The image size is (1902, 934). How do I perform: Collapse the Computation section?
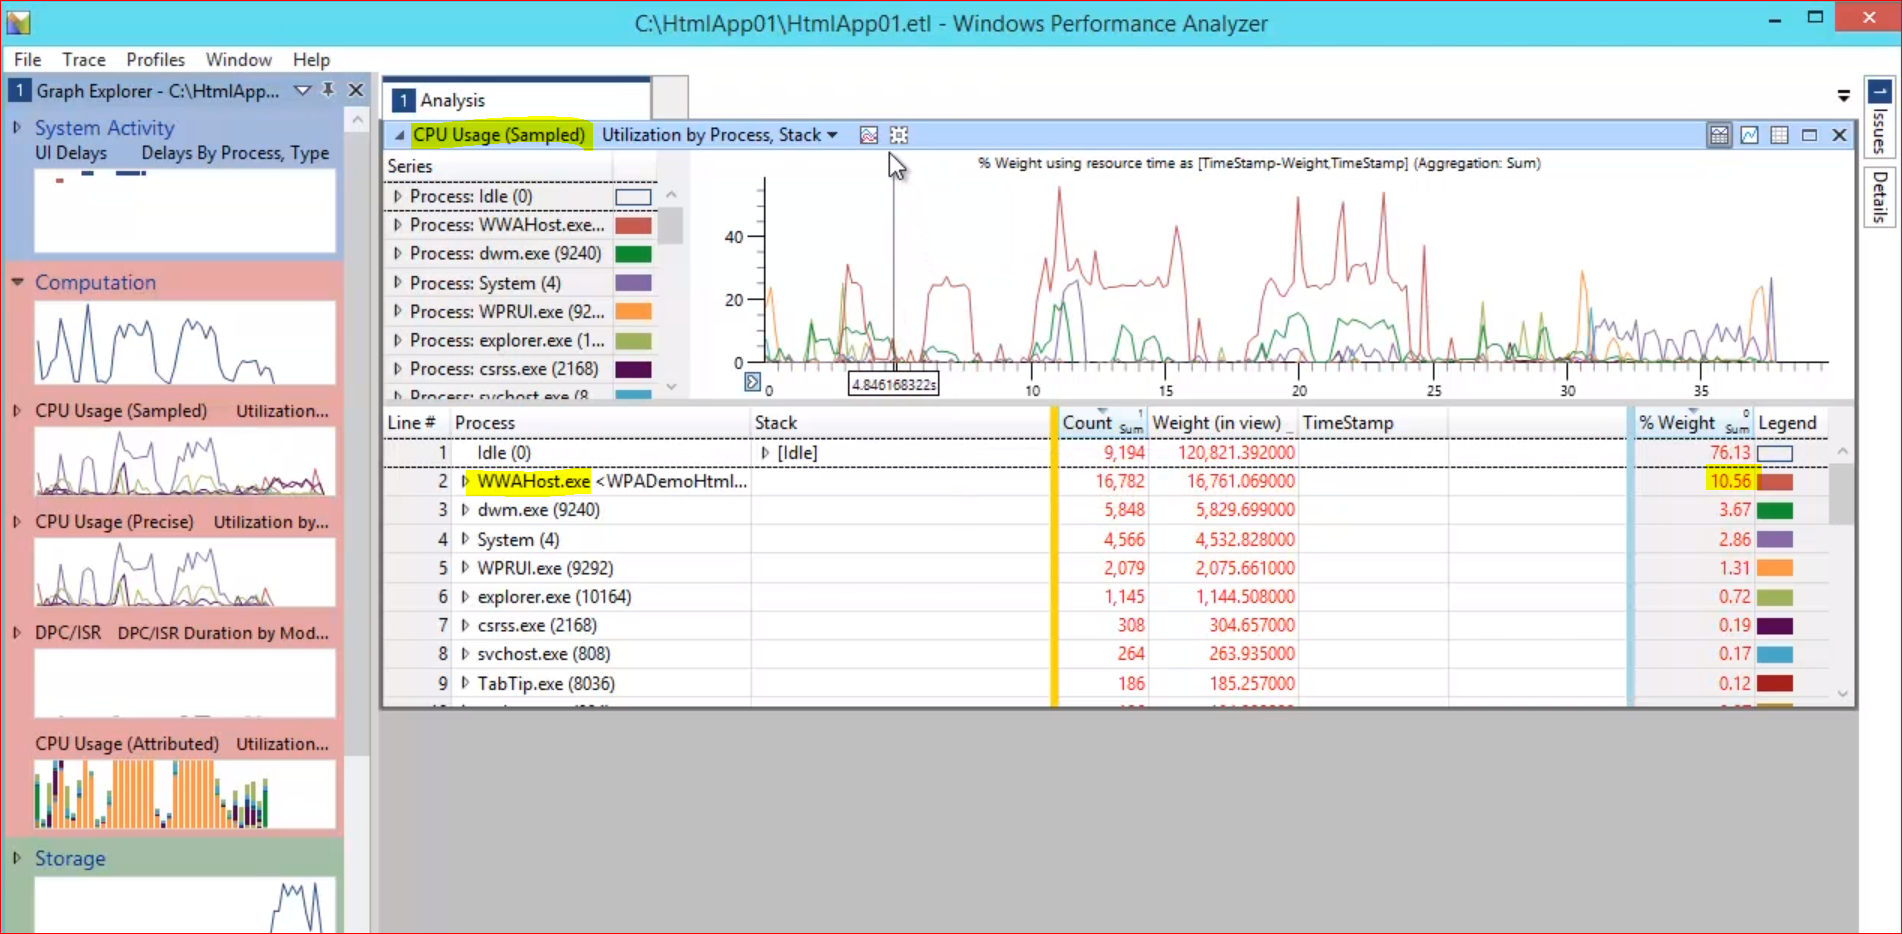click(17, 283)
